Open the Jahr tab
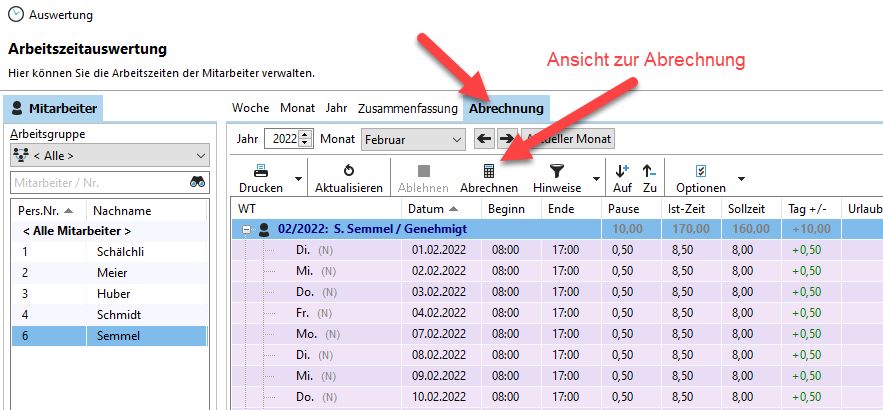The height and width of the screenshot is (410, 883). click(x=336, y=108)
